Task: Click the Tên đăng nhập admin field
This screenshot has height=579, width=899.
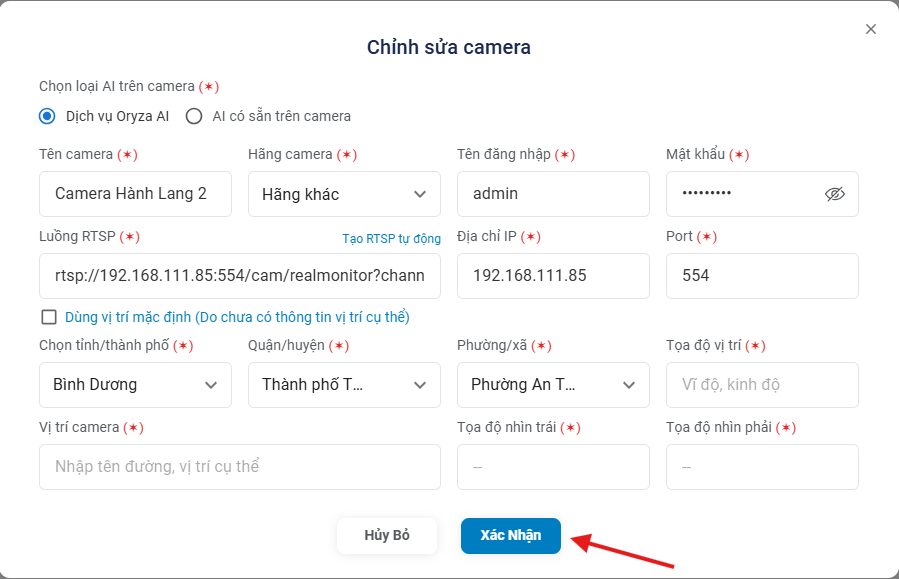Action: coord(553,194)
